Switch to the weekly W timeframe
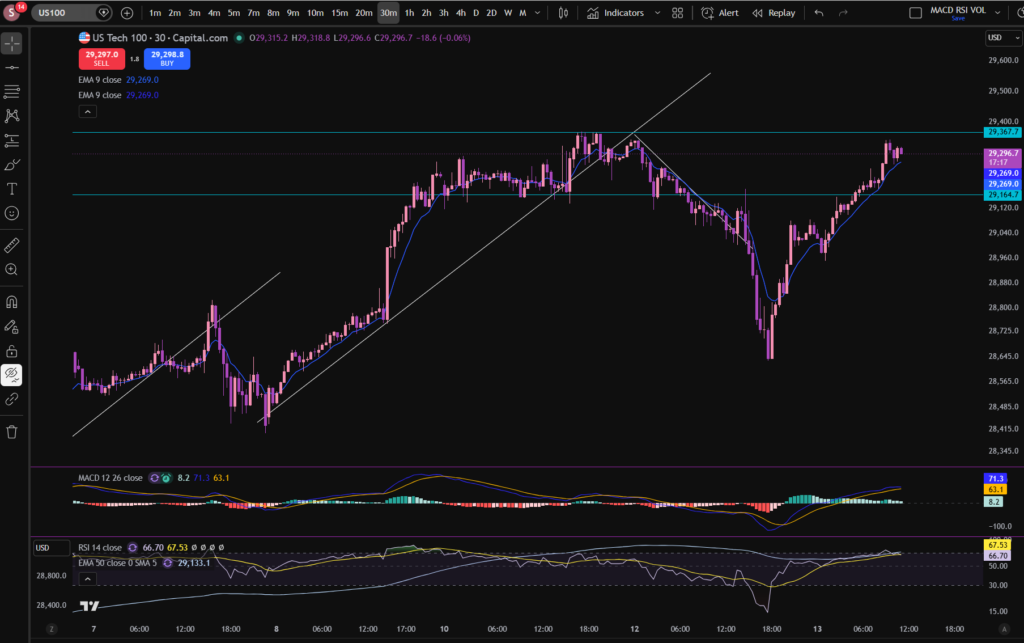The height and width of the screenshot is (643, 1024). pos(508,12)
